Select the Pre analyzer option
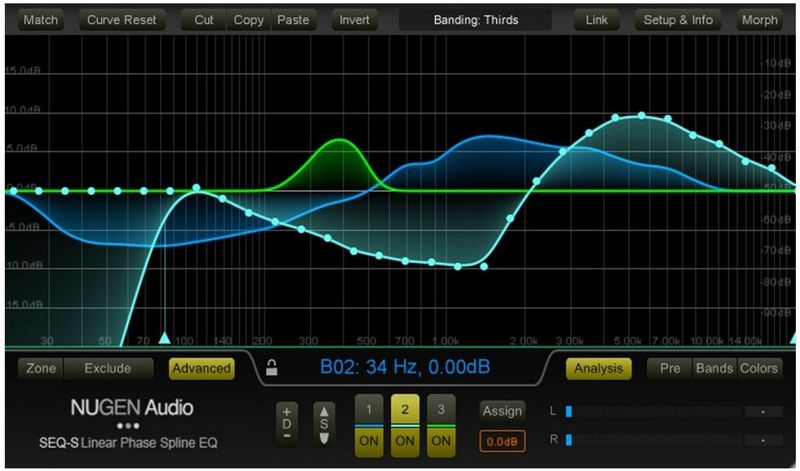 pos(669,368)
